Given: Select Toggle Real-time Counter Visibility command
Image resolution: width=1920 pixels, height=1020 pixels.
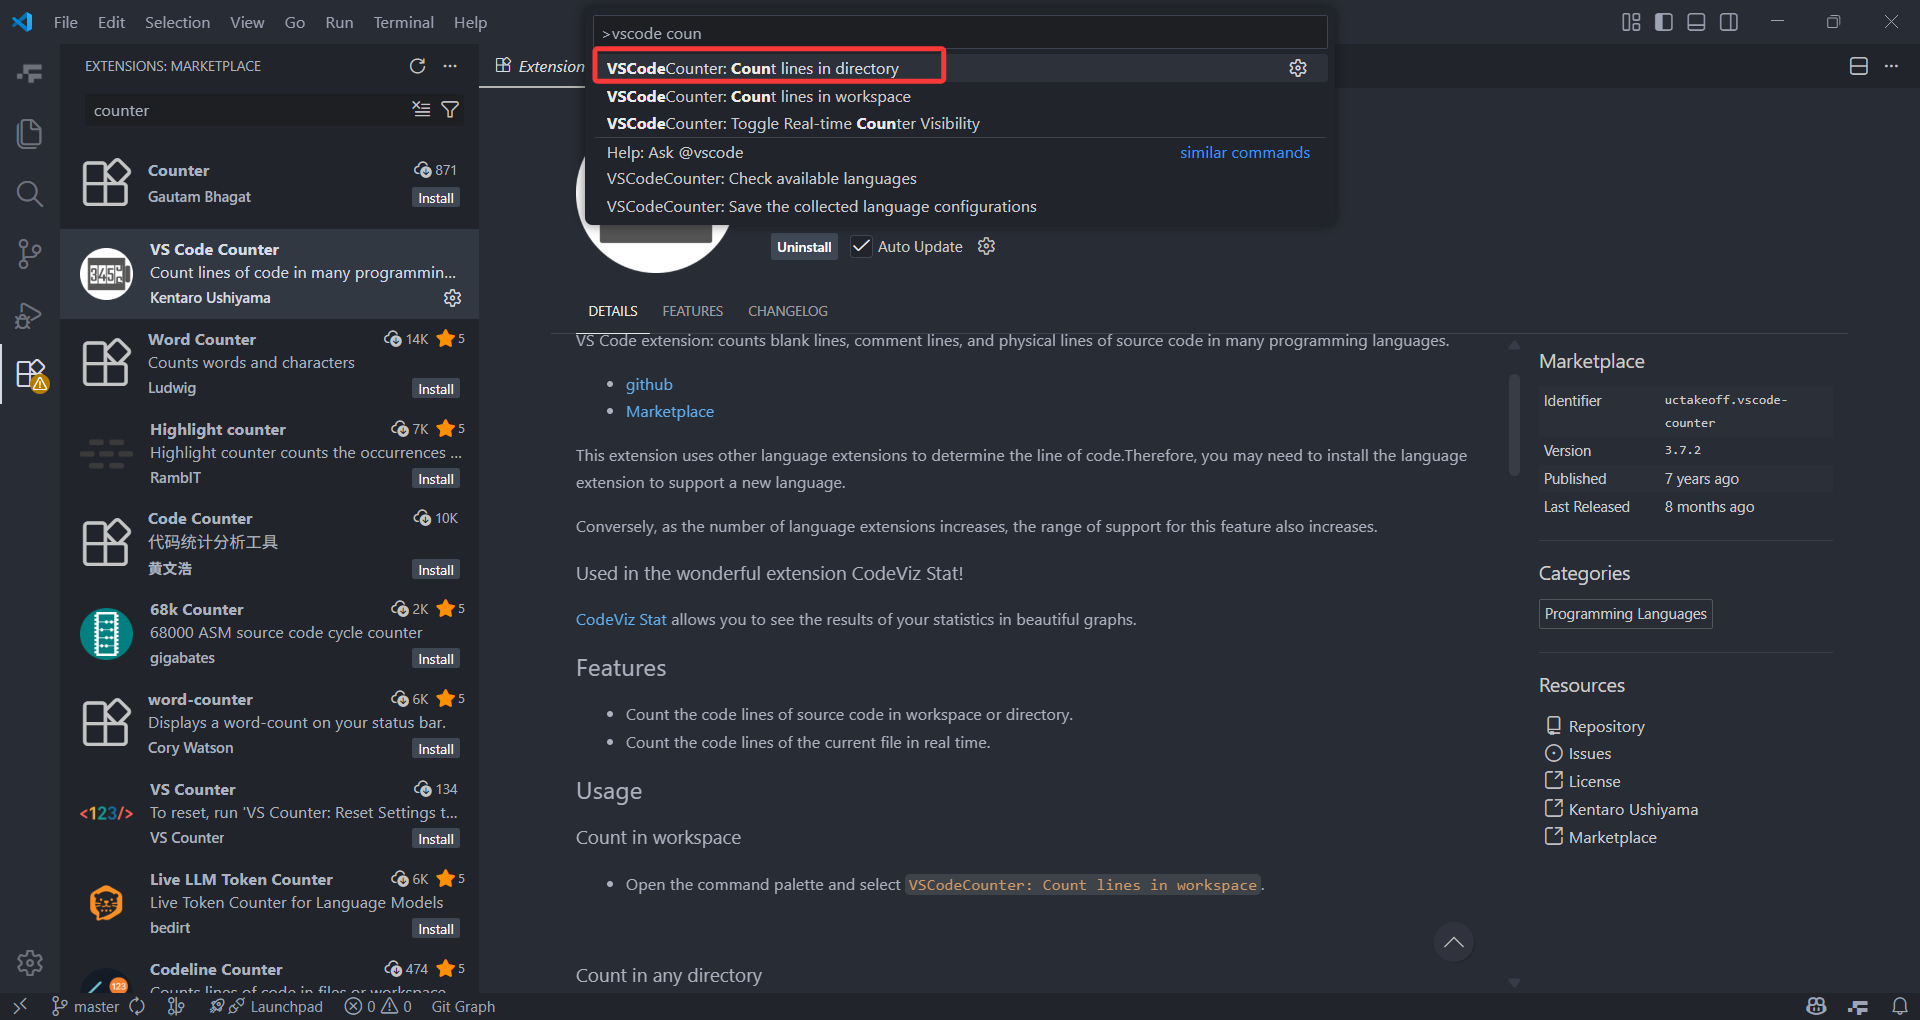Looking at the screenshot, I should [960, 123].
